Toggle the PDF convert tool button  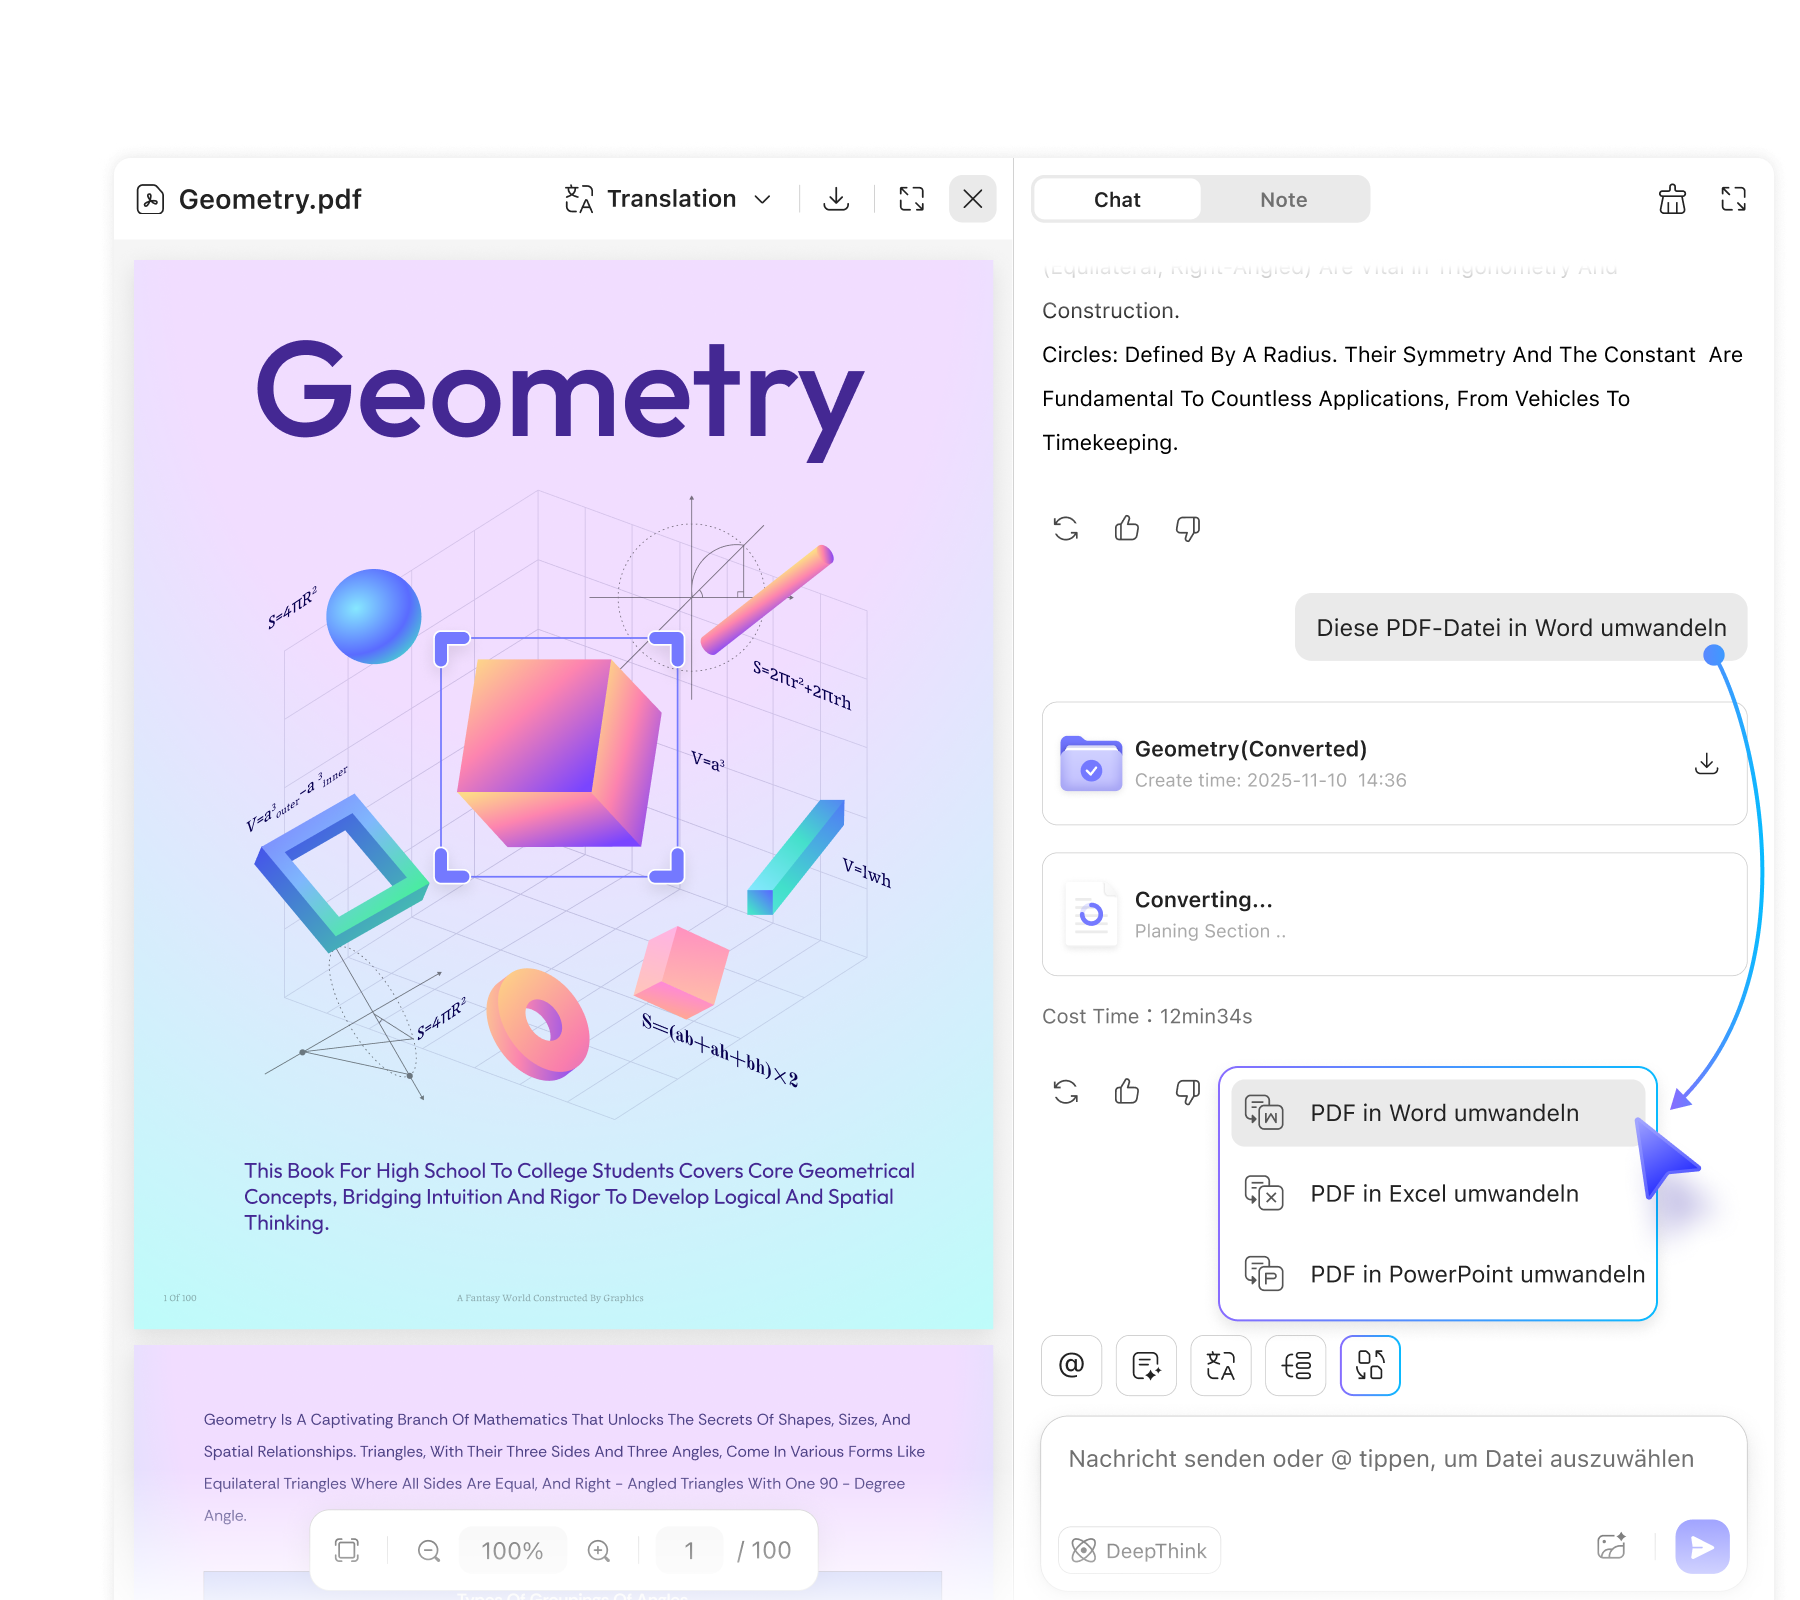click(1370, 1365)
